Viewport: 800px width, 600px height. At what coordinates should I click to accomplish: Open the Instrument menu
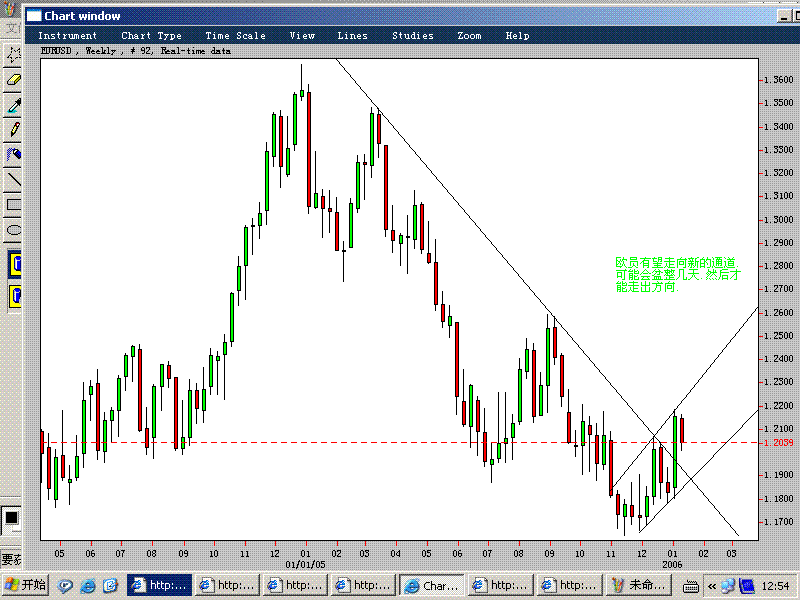[x=67, y=36]
